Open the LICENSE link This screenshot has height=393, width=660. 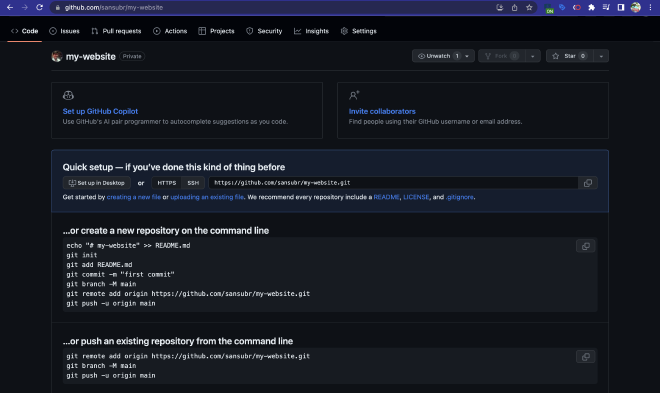[x=416, y=197]
